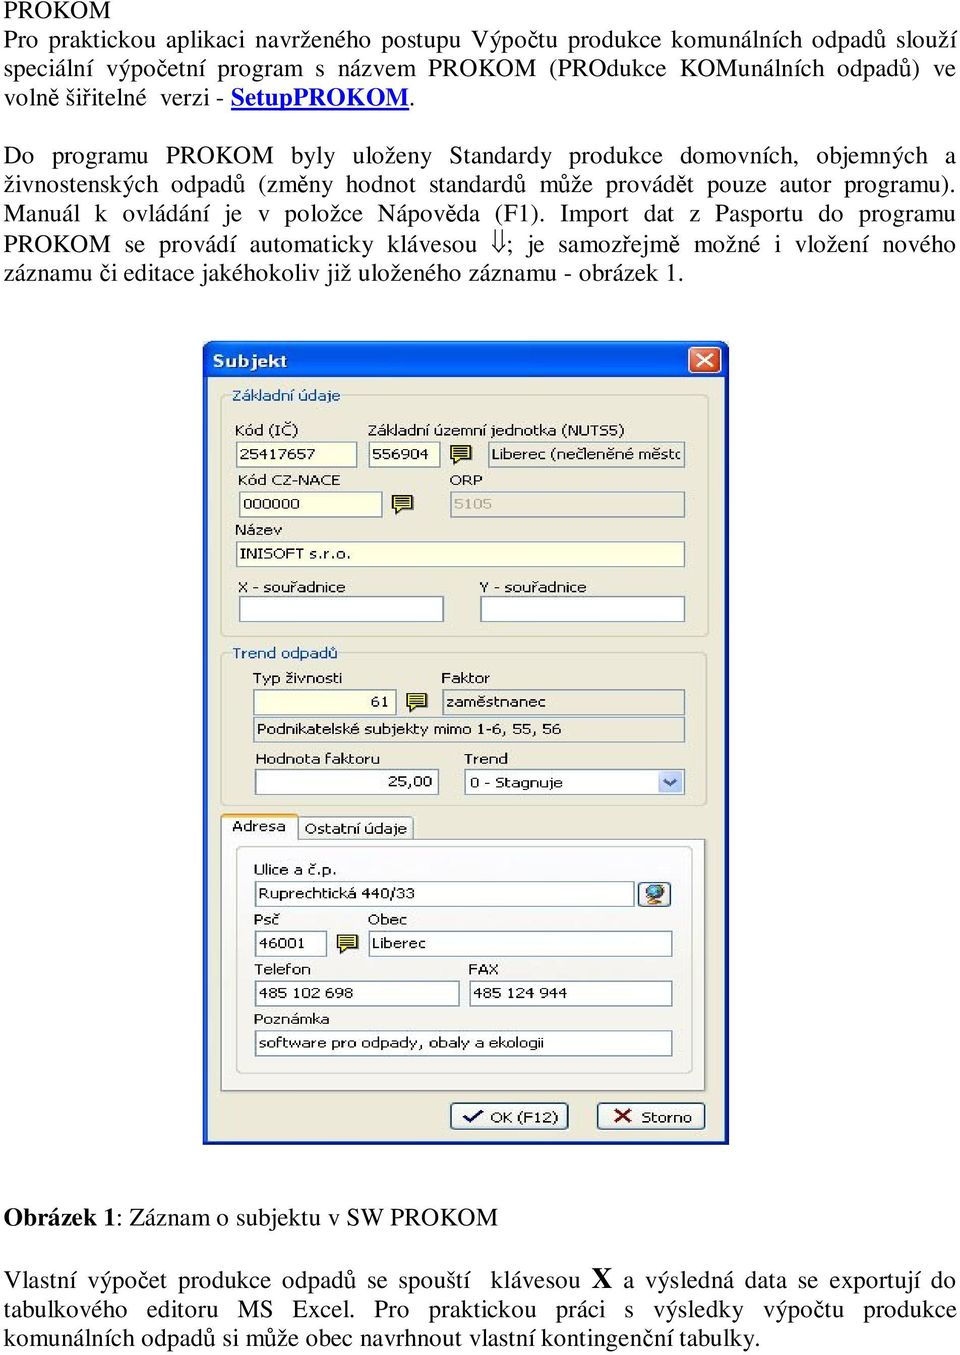Expand the Trend dropdown arrow
Viewport: 960px width, 1355px height.
[x=670, y=783]
